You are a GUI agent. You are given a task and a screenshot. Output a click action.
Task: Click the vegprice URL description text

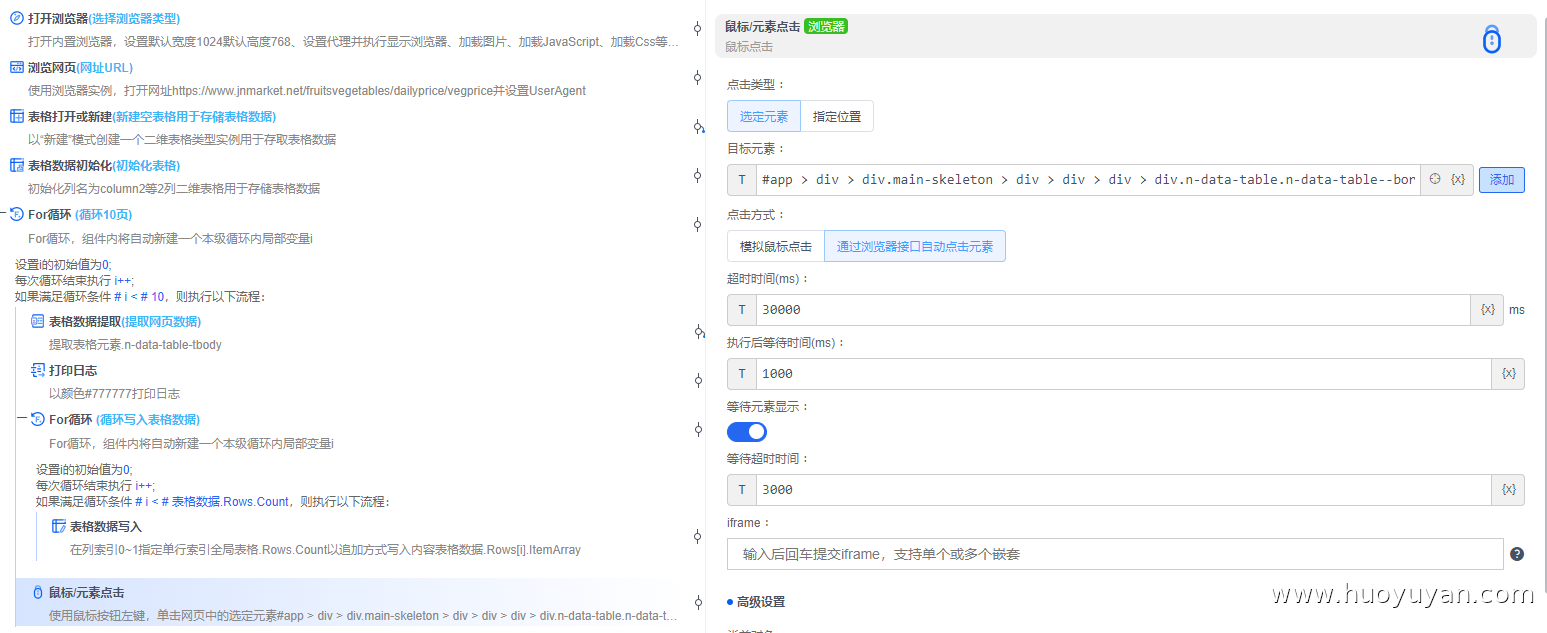point(307,90)
